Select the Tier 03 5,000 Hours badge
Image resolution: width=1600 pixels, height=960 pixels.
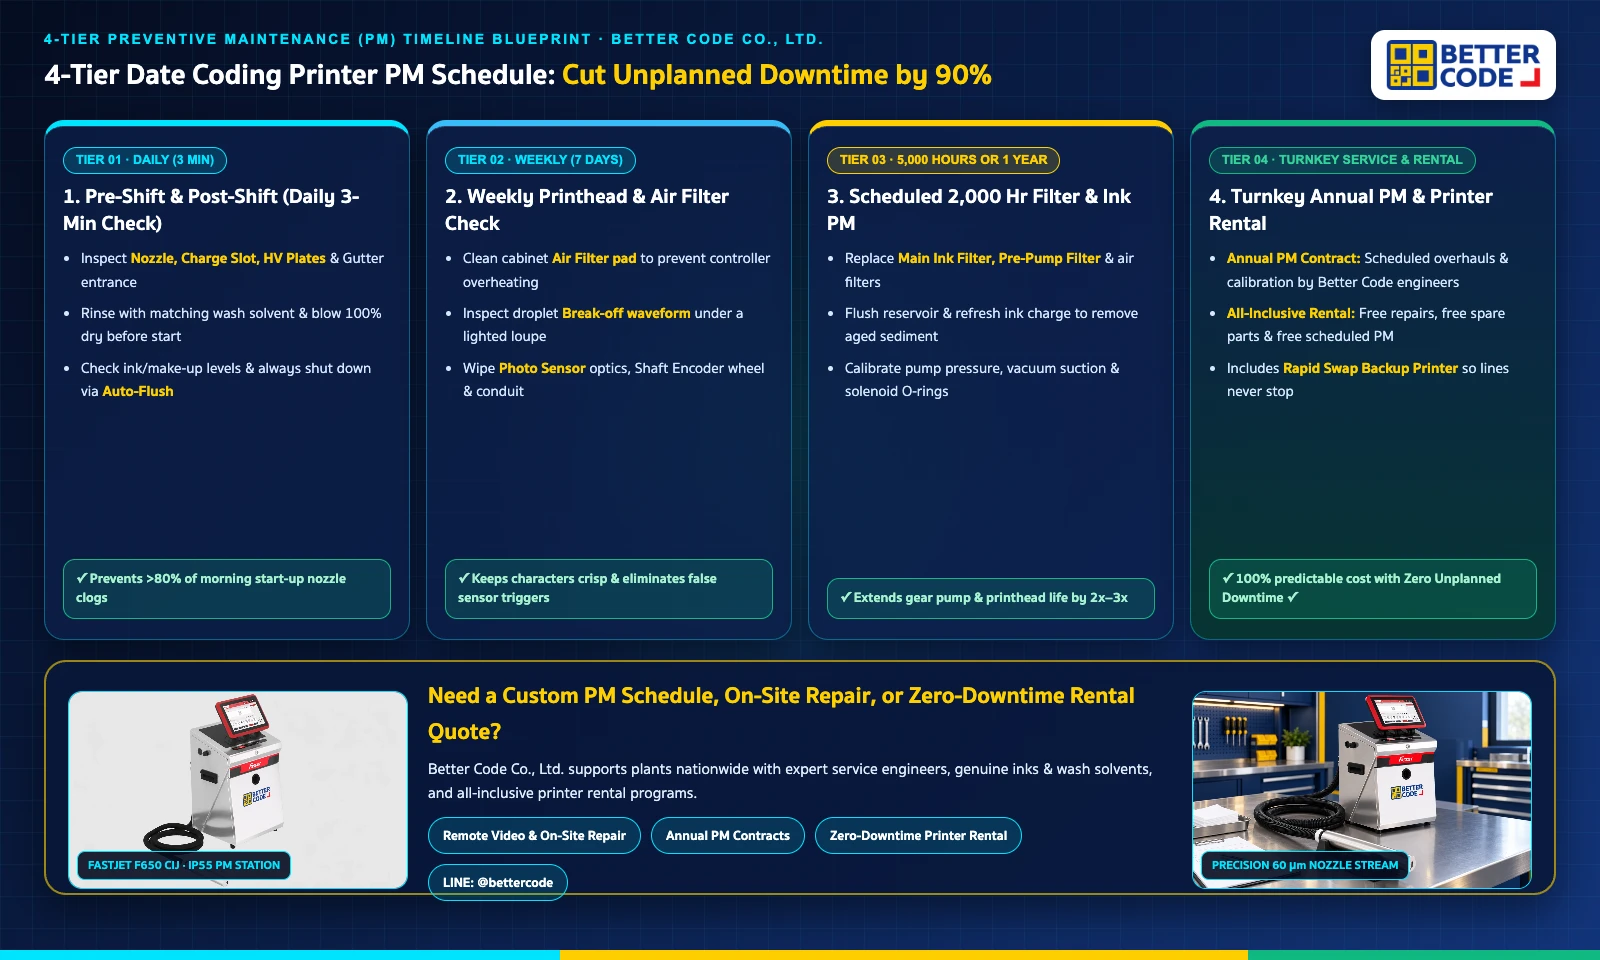943,160
